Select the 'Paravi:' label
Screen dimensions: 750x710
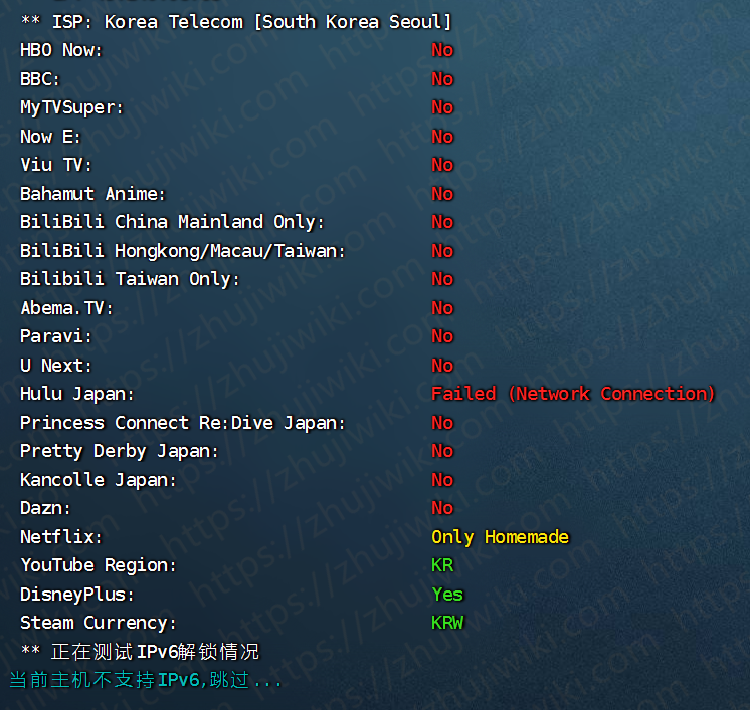pos(55,336)
